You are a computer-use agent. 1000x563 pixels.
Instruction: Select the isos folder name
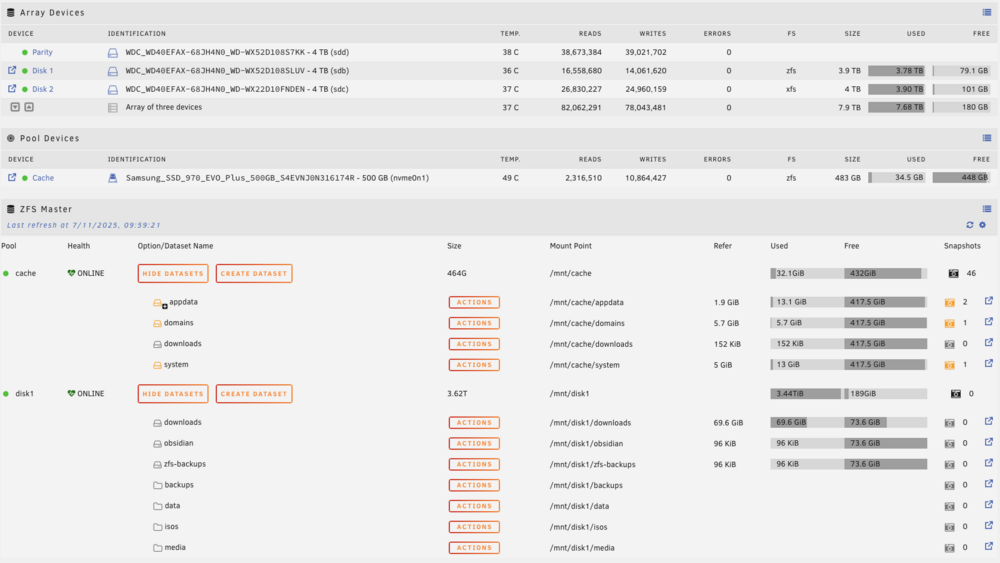pyautogui.click(x=172, y=527)
